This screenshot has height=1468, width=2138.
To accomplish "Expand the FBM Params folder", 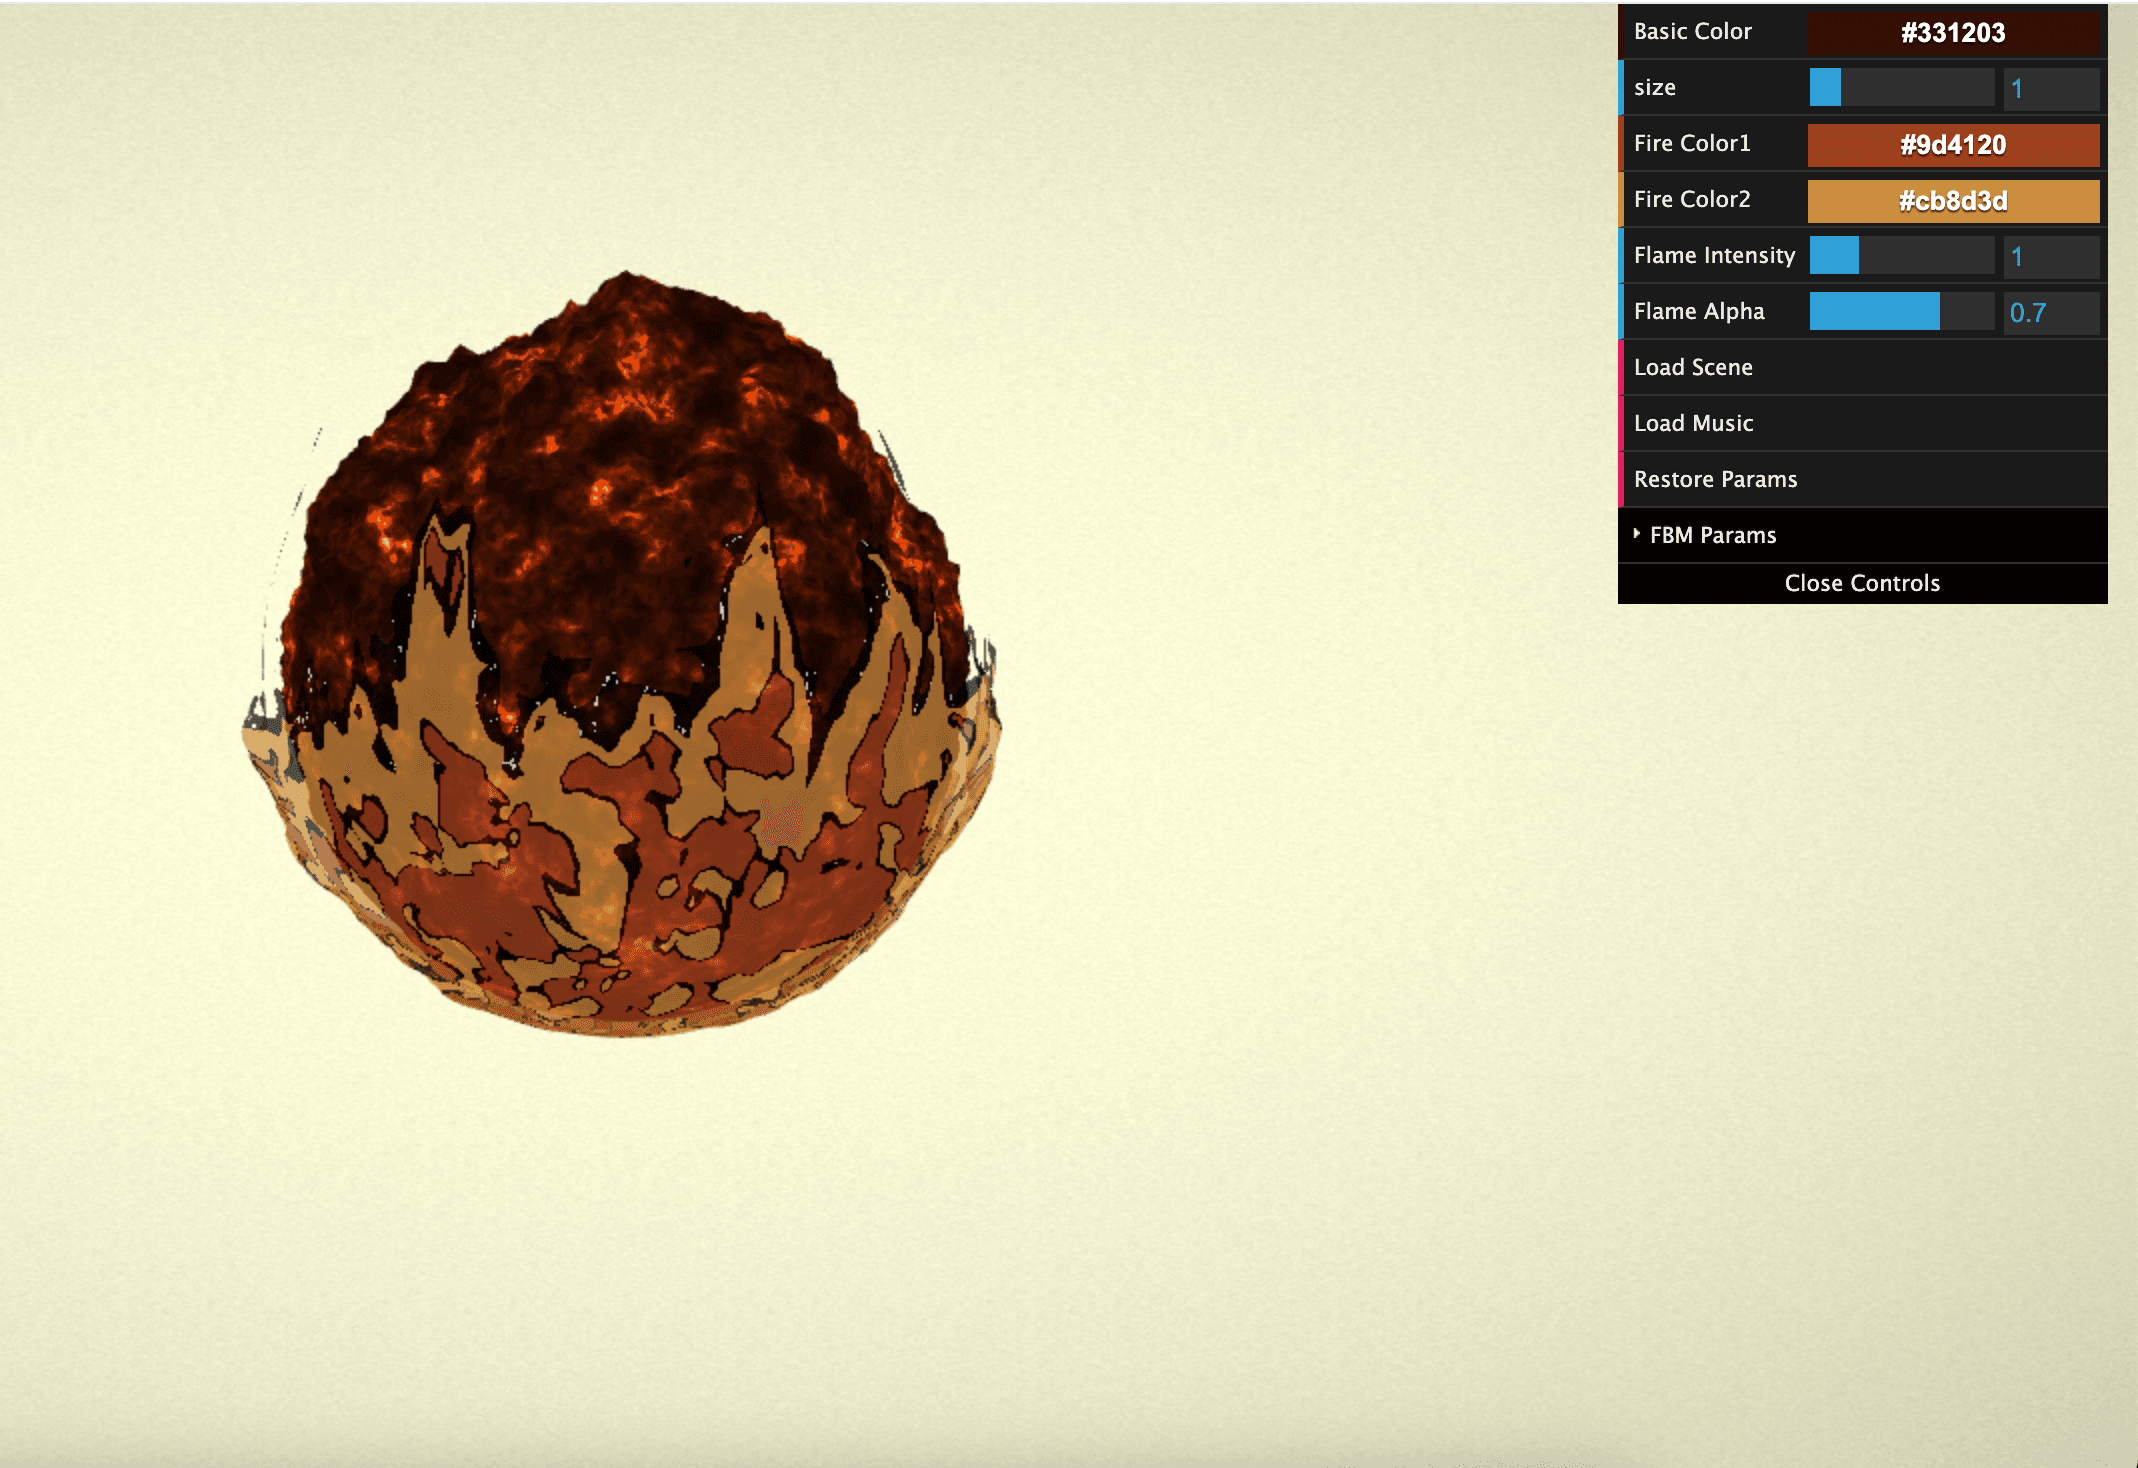I will 1863,535.
